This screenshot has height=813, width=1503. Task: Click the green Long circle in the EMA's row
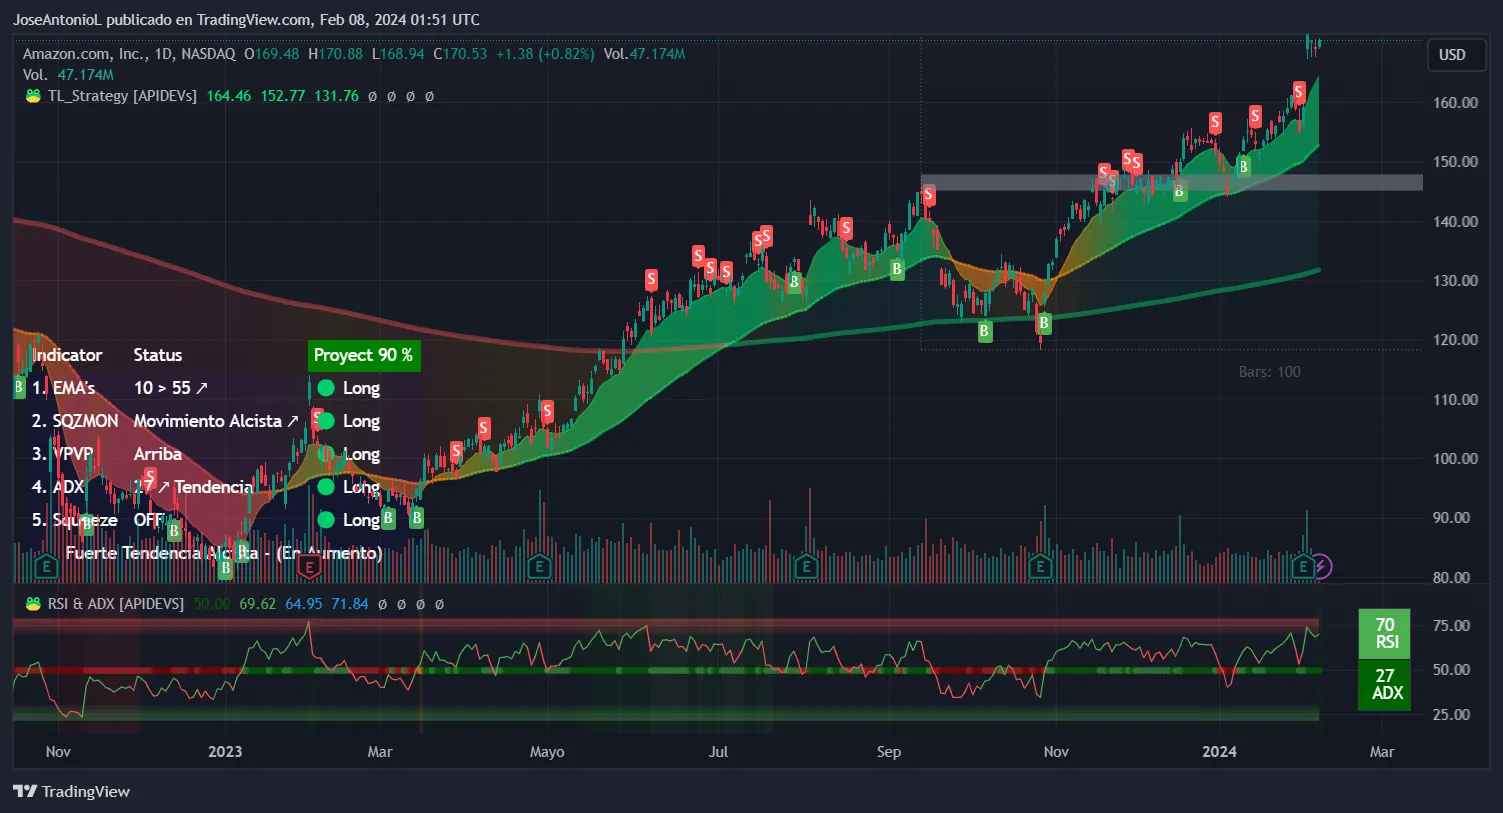tap(326, 388)
